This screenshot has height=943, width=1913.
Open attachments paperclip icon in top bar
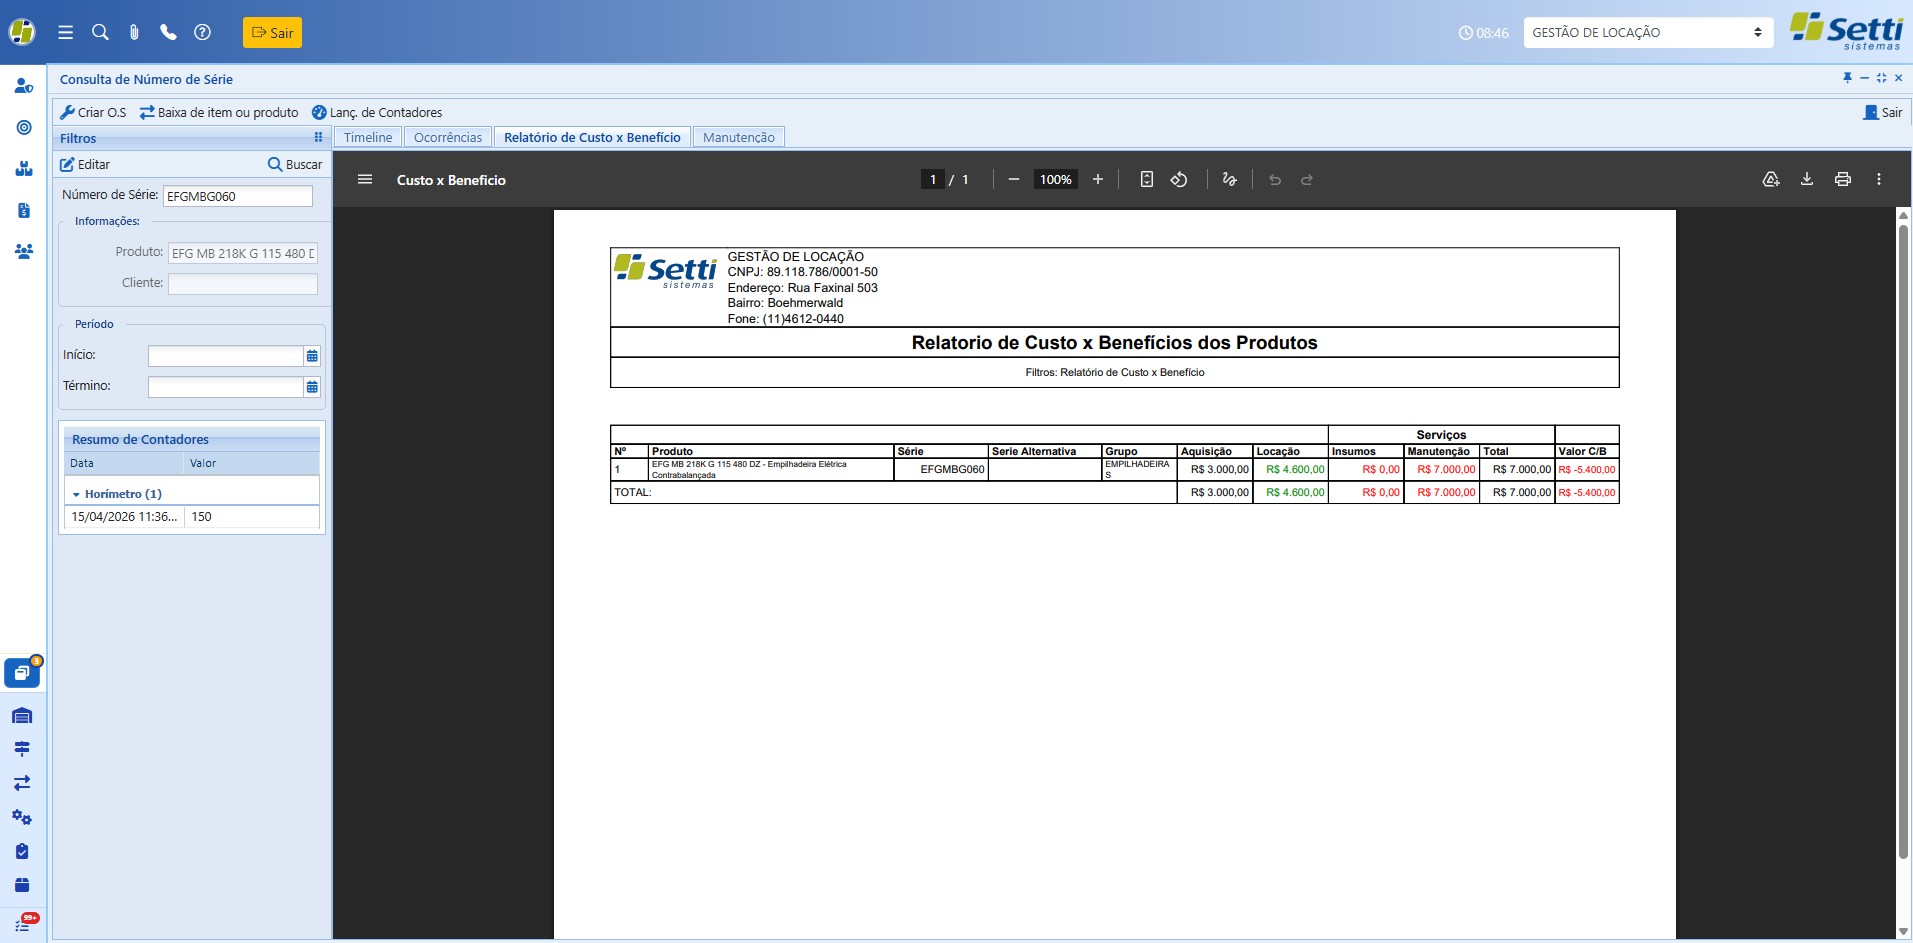[134, 33]
